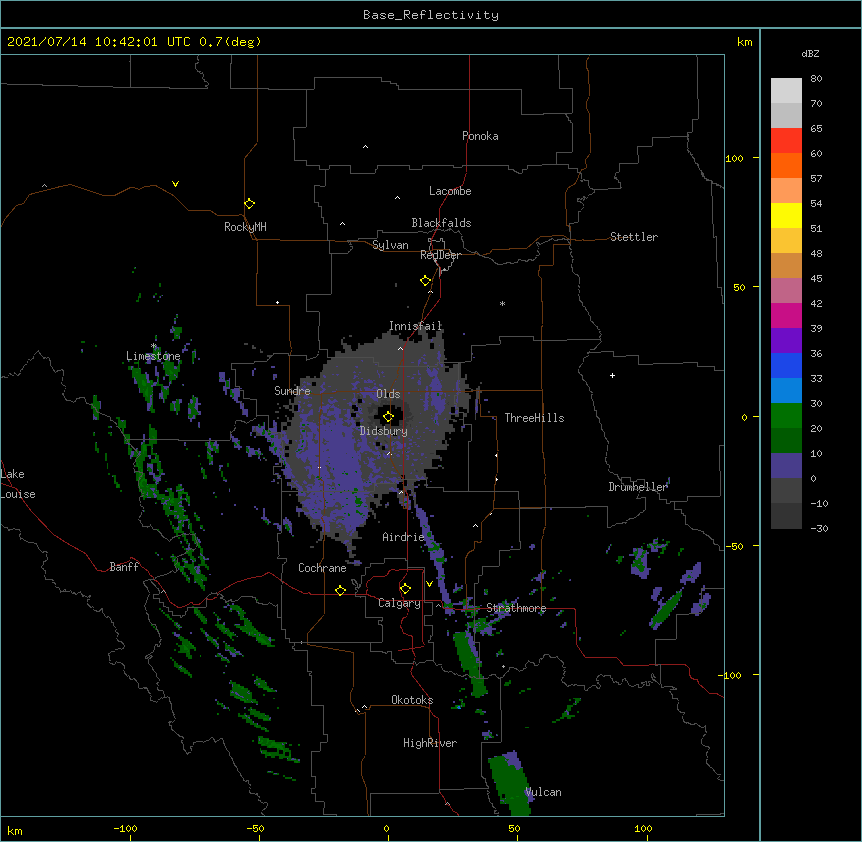
Task: Click the Olds city label
Action: pyautogui.click(x=388, y=394)
